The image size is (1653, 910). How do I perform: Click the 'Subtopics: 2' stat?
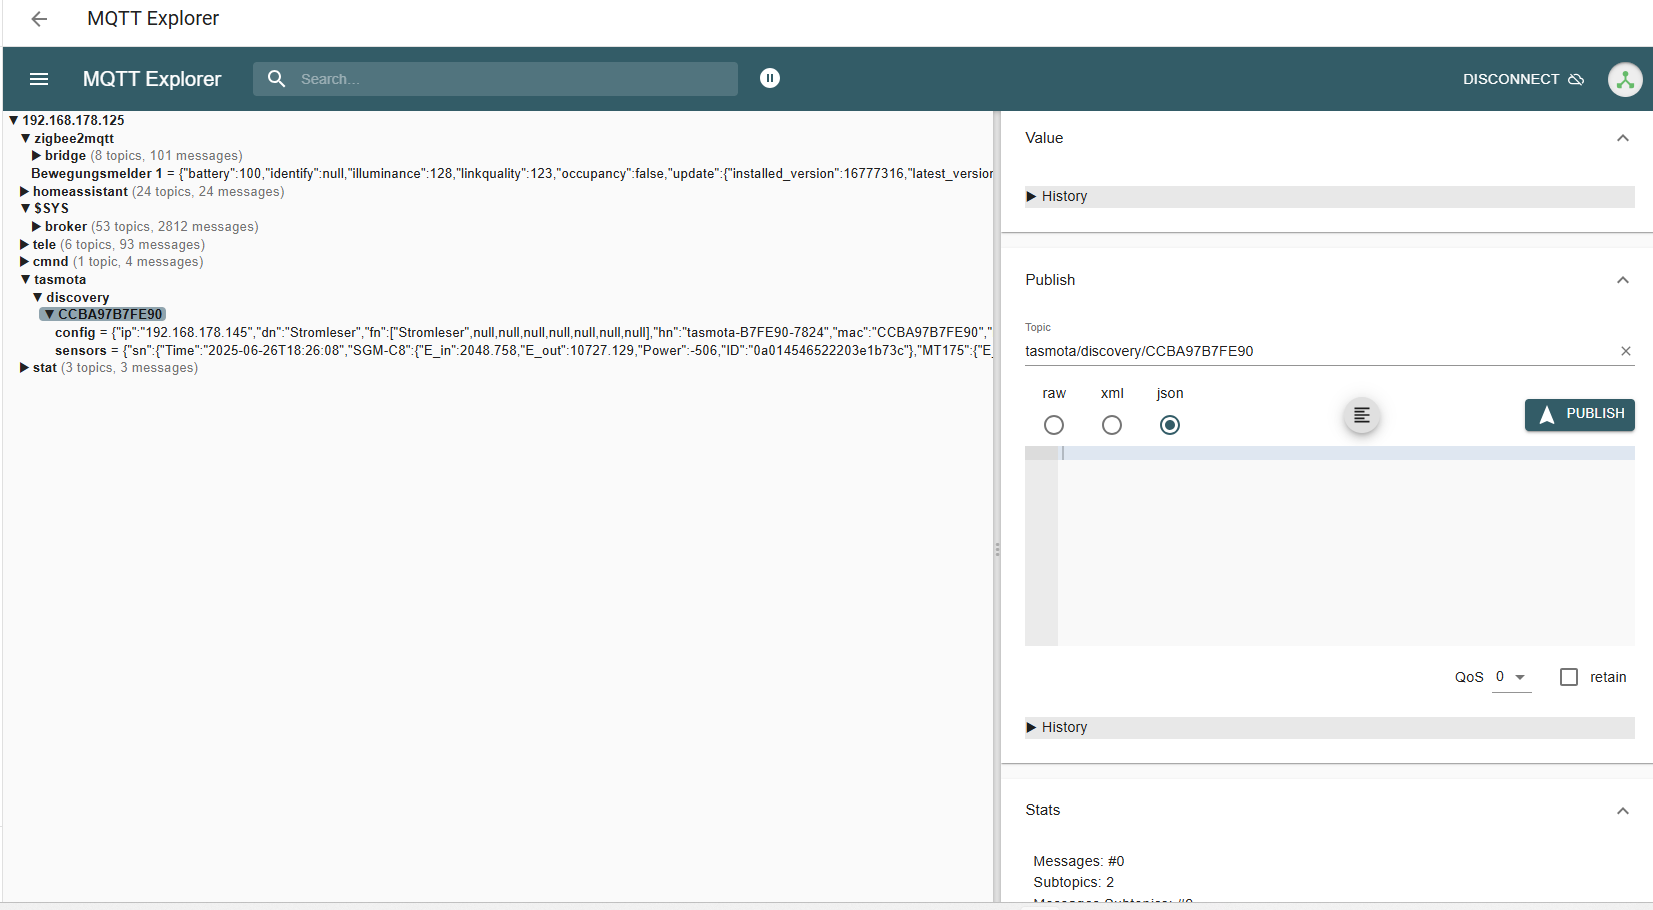coord(1074,882)
